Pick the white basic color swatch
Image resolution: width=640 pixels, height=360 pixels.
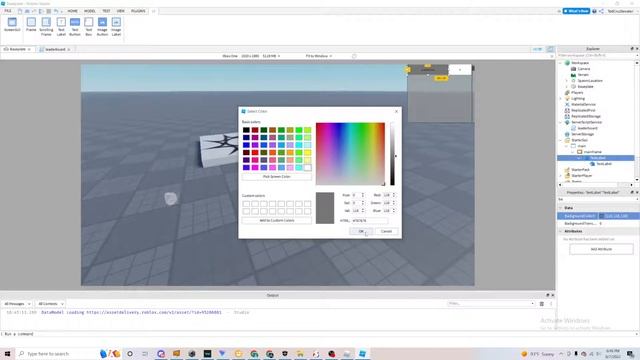tap(307, 167)
